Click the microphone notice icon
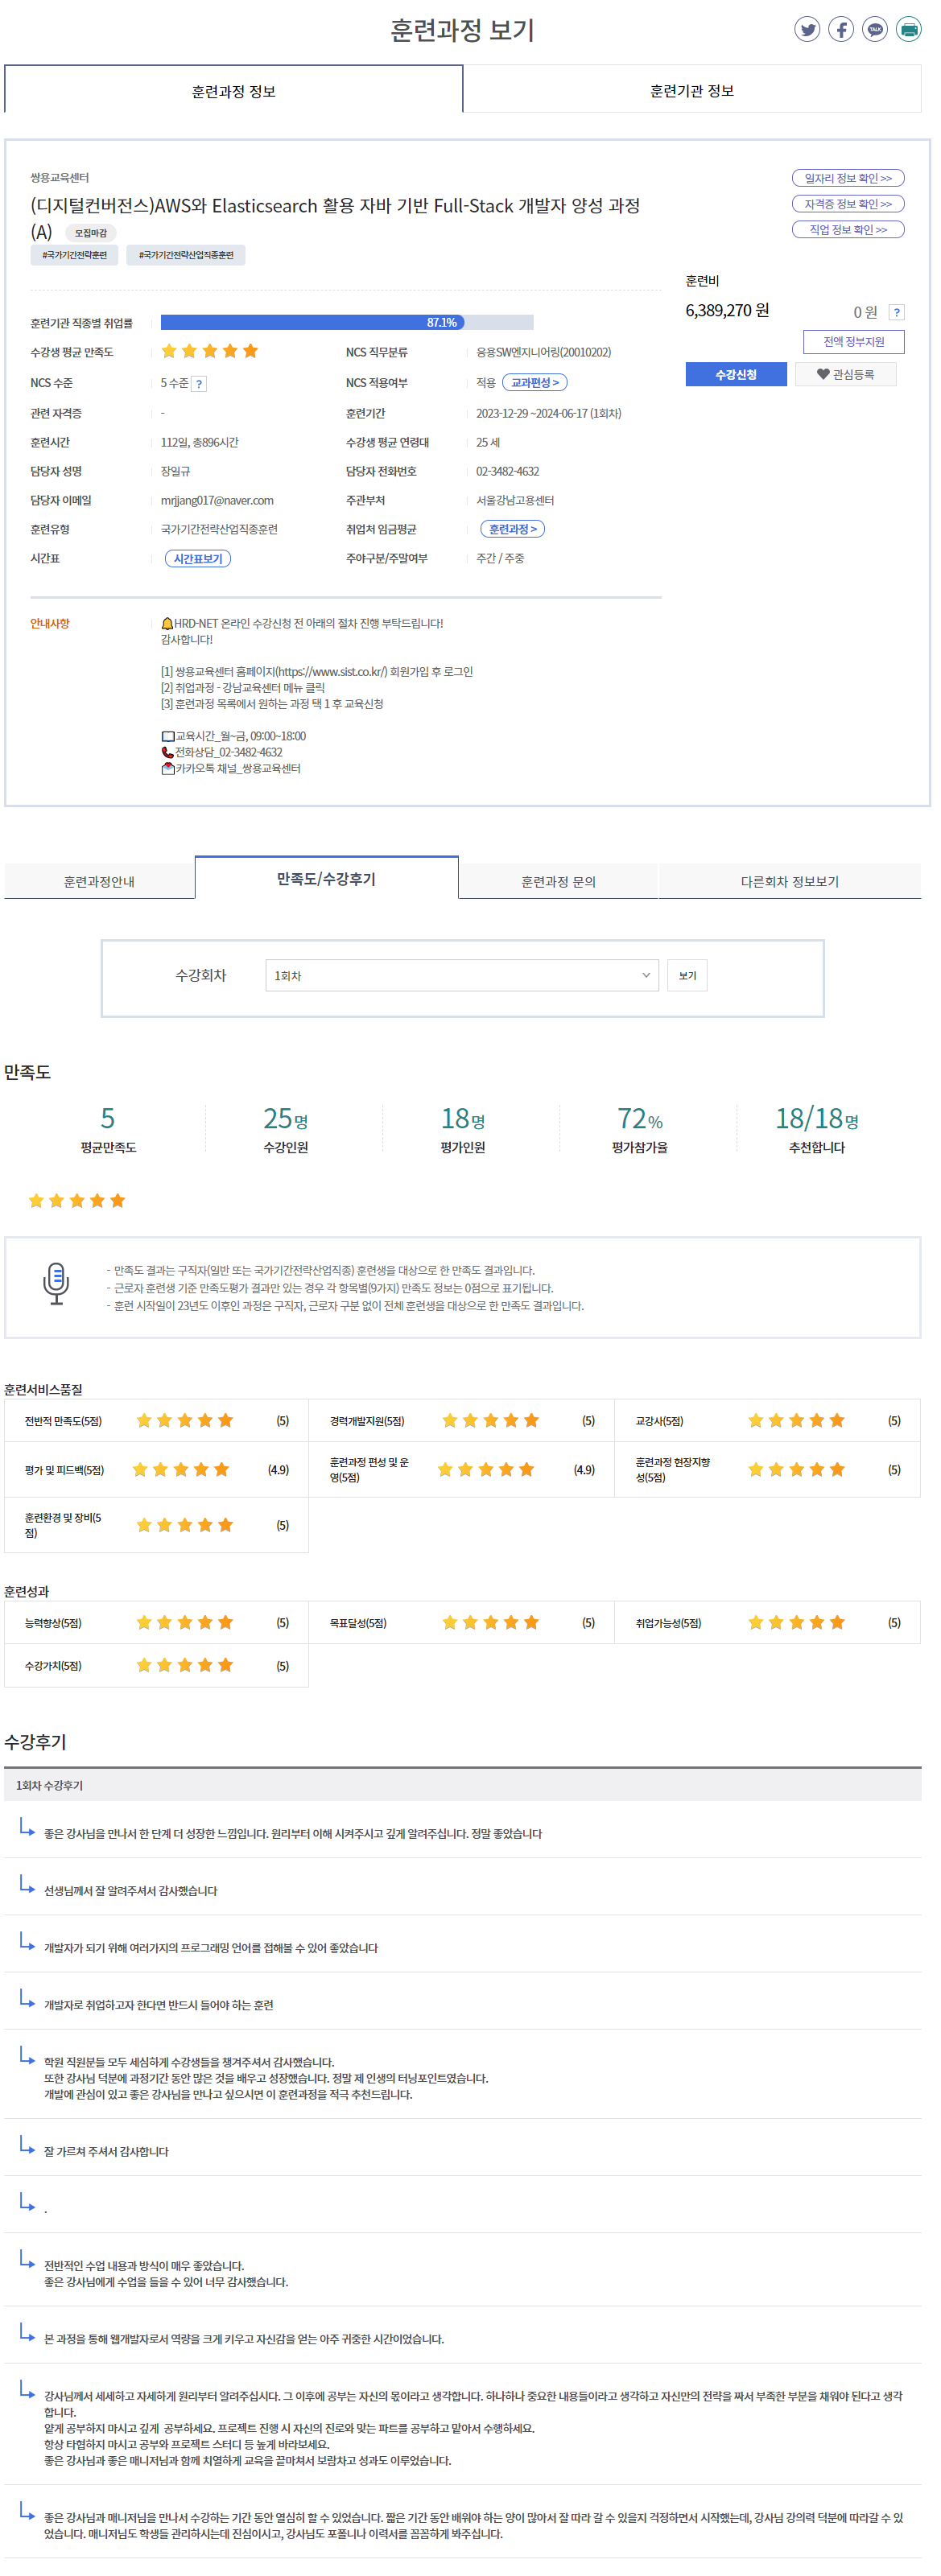 56,1283
